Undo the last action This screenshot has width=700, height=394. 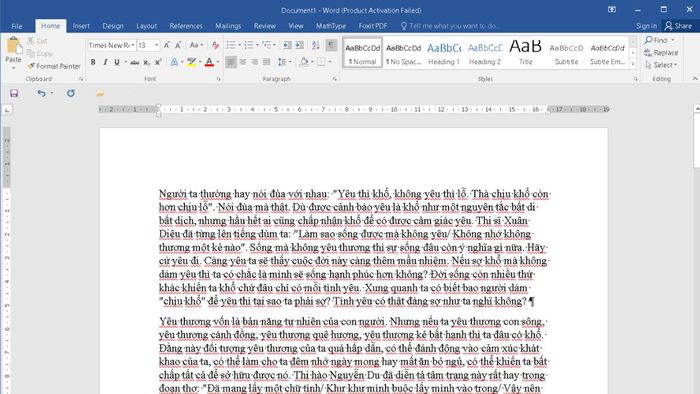click(41, 93)
